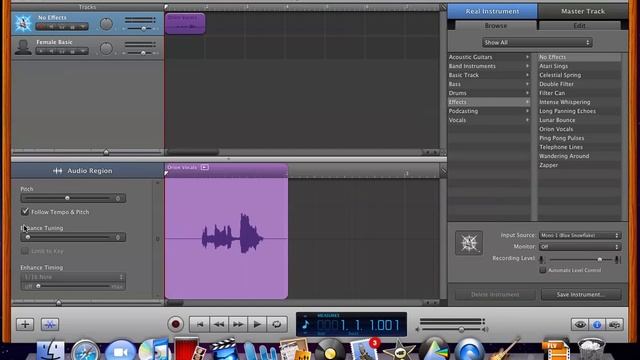Open Finder from the Dock

tap(51, 350)
